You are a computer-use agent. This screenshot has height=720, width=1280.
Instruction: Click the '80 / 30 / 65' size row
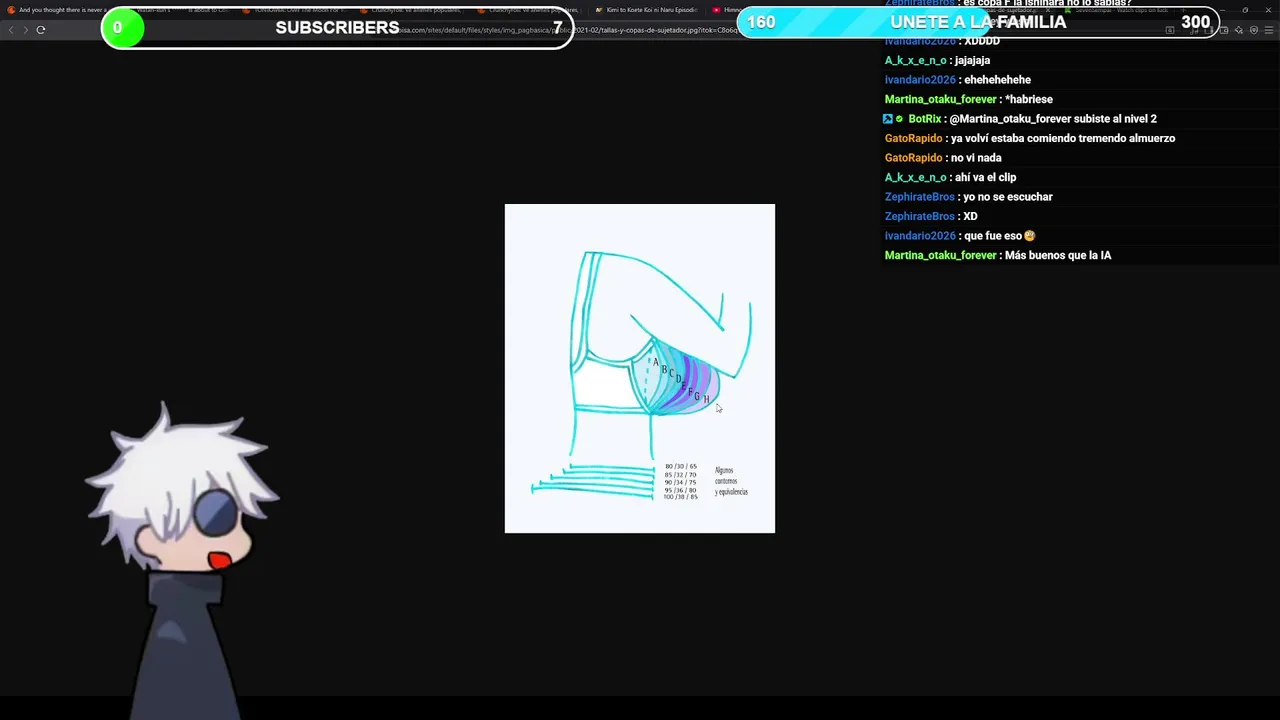pyautogui.click(x=681, y=467)
